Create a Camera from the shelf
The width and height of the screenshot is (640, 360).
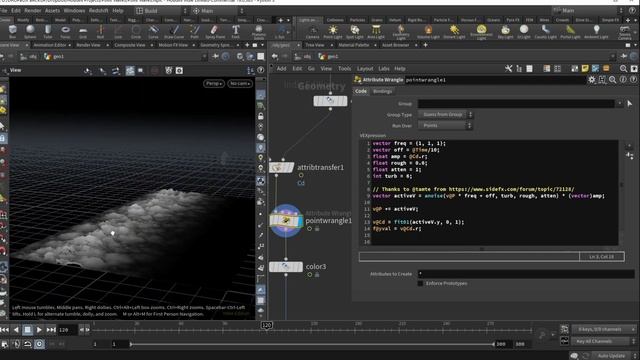coord(313,31)
